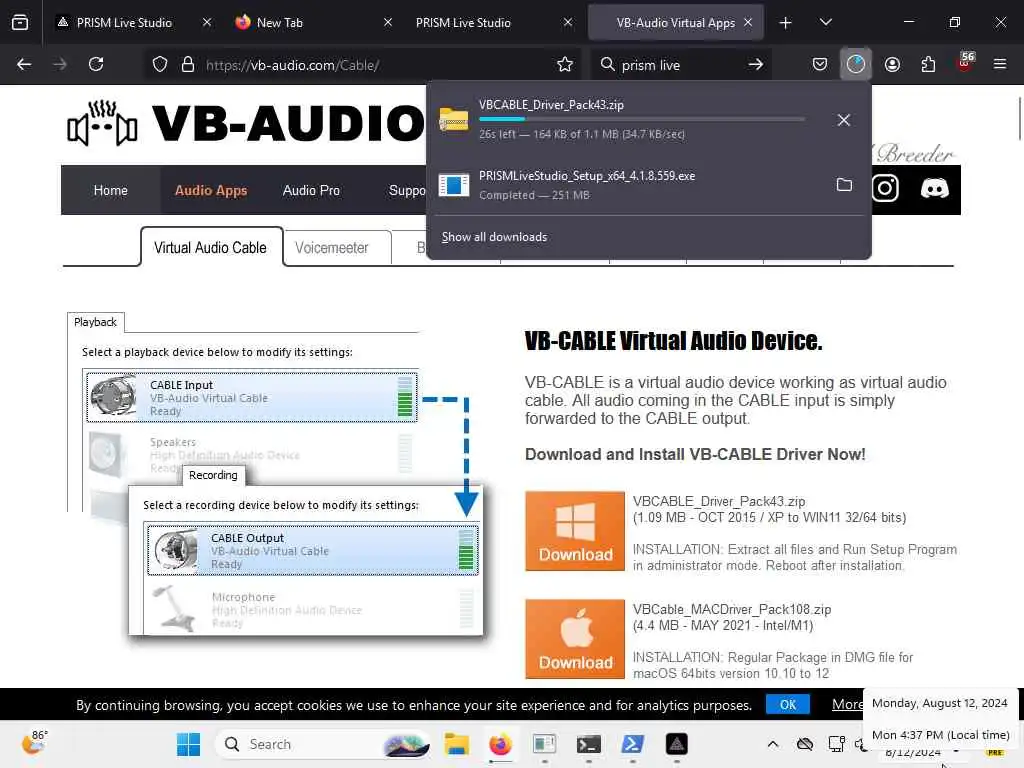Show PRISMLiveStudio setup file in folder
The image size is (1024, 768).
click(x=844, y=185)
